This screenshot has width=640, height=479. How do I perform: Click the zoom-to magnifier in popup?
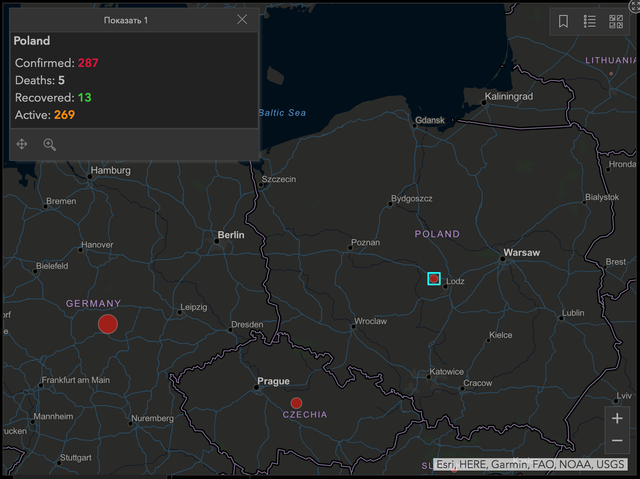coord(50,144)
